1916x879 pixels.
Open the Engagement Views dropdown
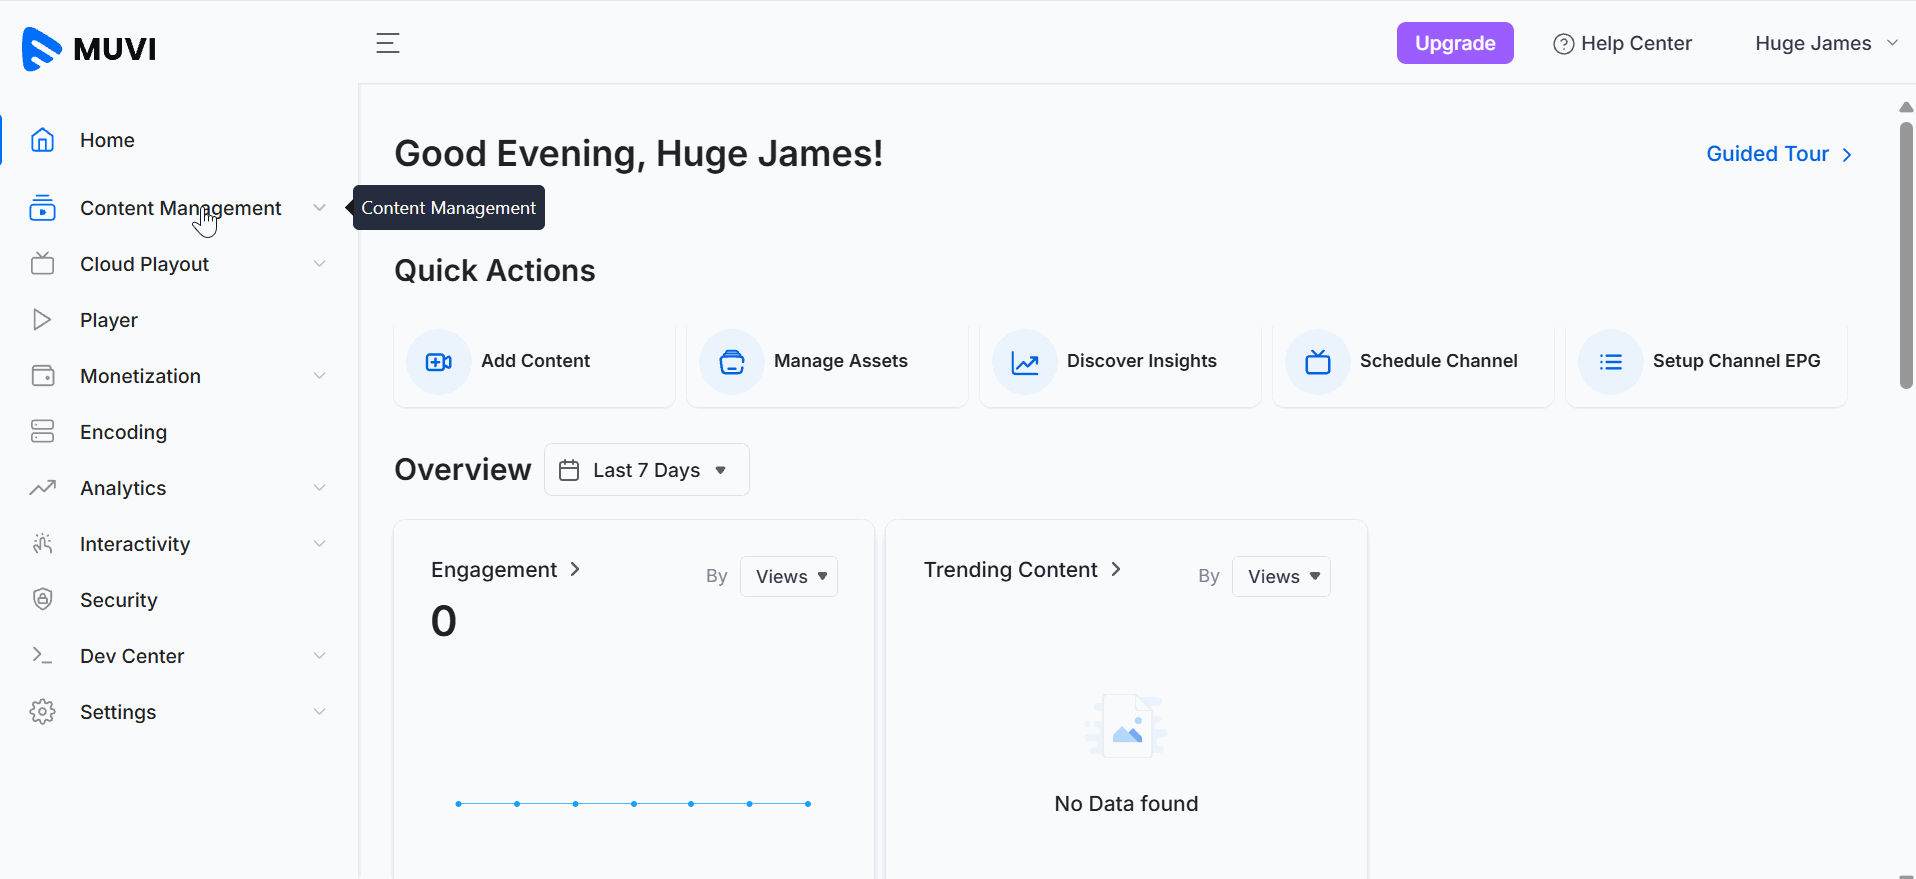(789, 577)
